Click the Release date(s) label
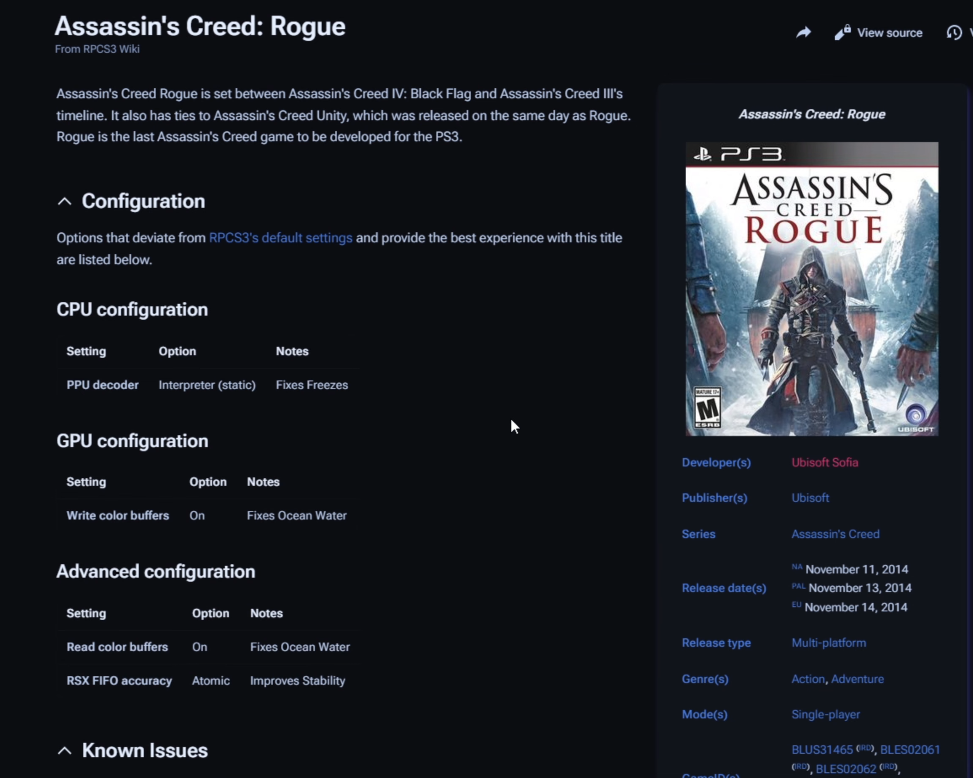 point(724,588)
